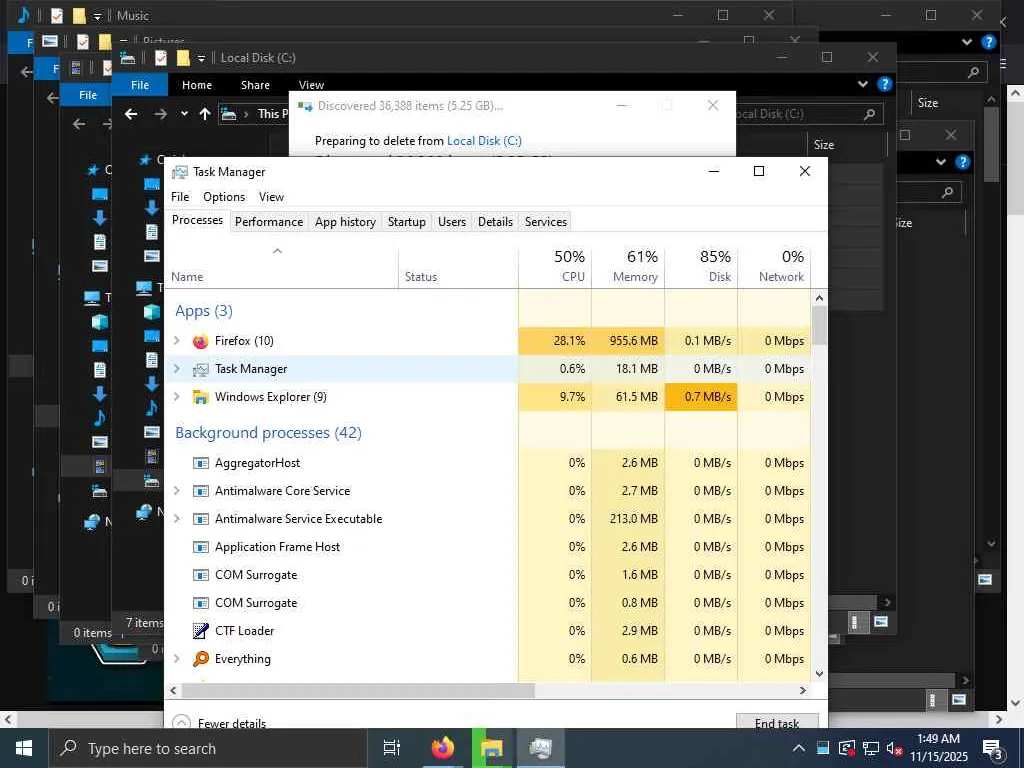The image size is (1024, 768).
Task: Click the Antimalware Core Service icon
Action: click(x=200, y=491)
